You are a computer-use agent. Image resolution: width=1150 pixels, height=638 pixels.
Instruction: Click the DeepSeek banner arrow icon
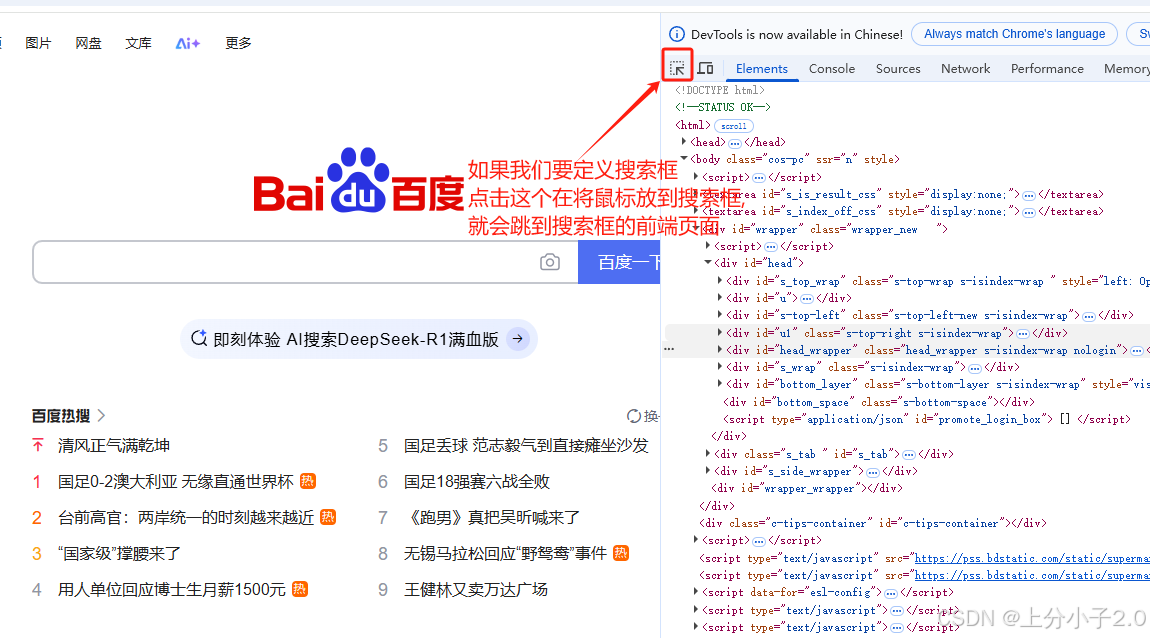pyautogui.click(x=518, y=339)
